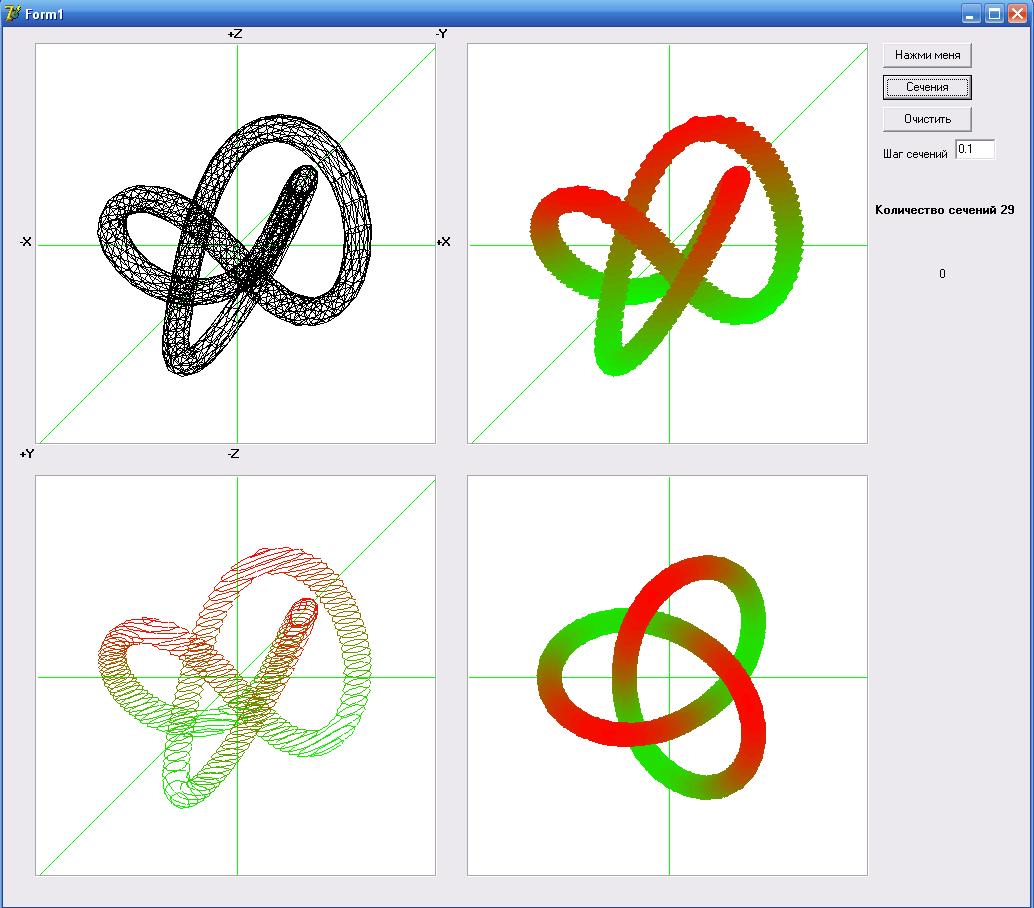This screenshot has width=1034, height=908.
Task: Maximize the Form1 window
Action: [x=994, y=13]
